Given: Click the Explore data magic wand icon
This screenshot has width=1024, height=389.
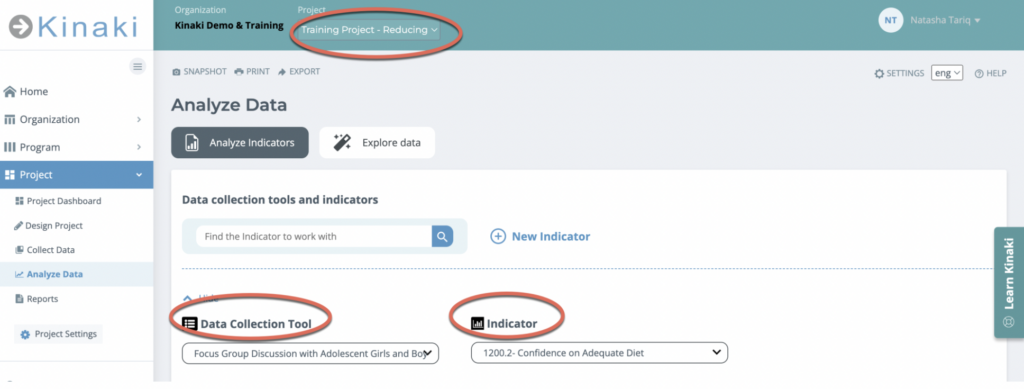Looking at the screenshot, I should [x=342, y=142].
